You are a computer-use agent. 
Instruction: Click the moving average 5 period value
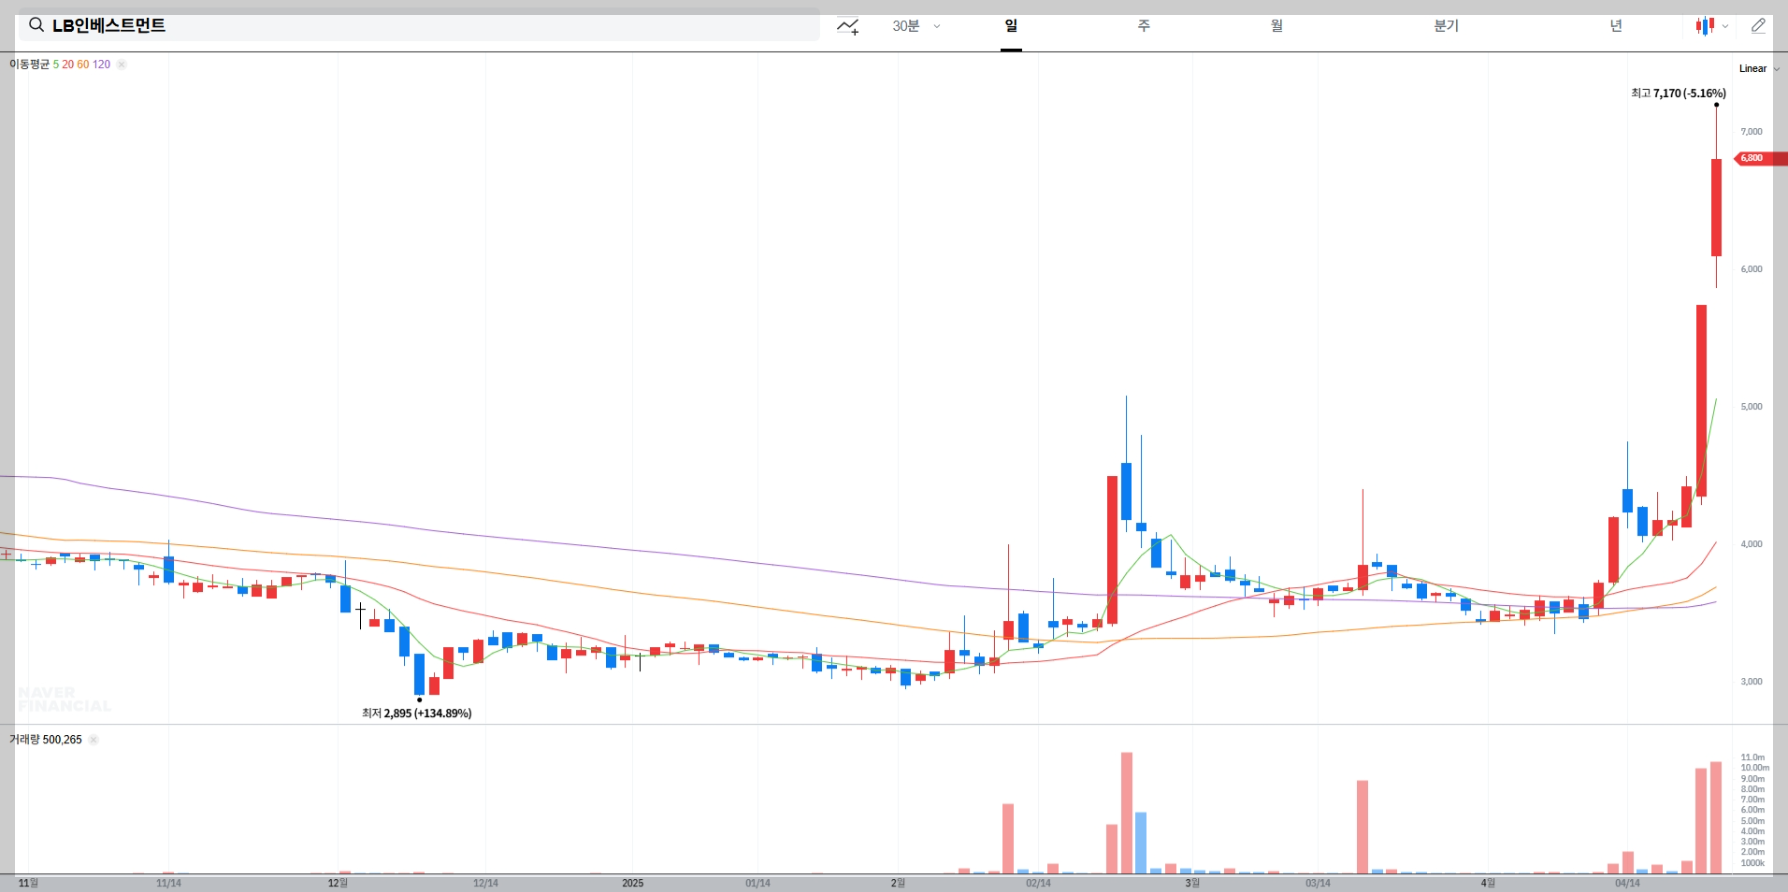coord(56,64)
